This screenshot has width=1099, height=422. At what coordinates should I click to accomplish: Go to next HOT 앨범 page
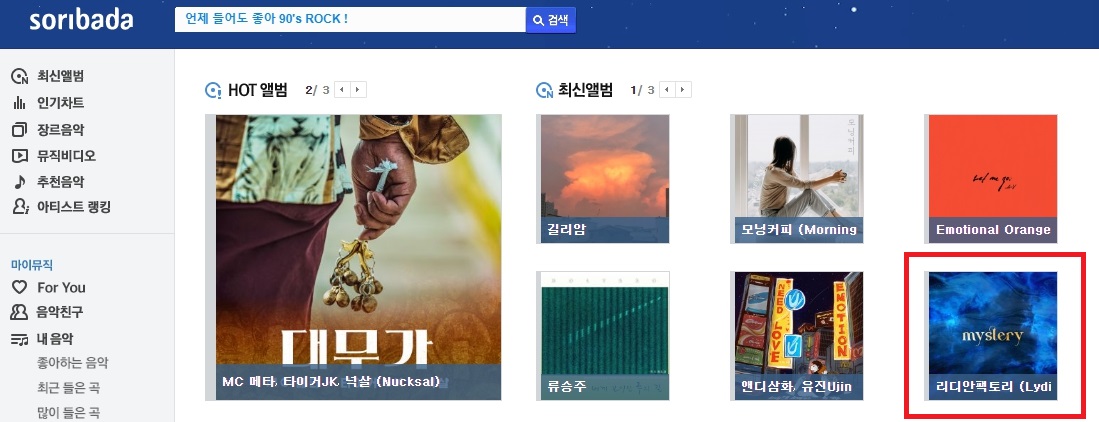[x=358, y=90]
